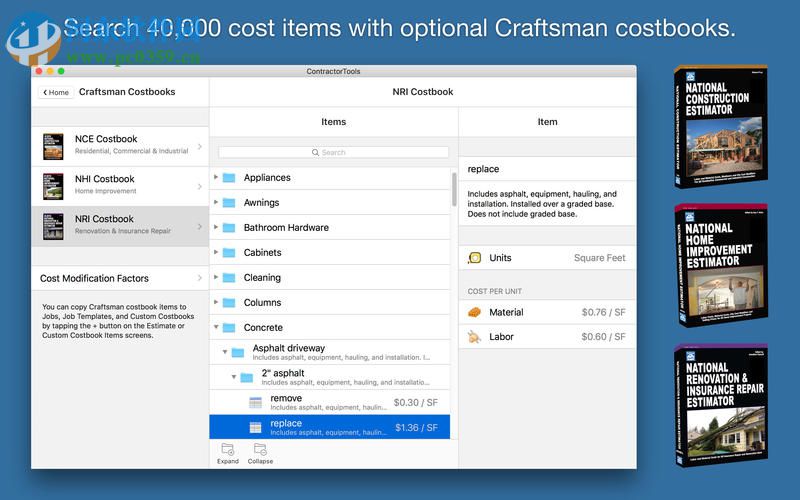Screen dimensions: 800x500
Task: Select the NRI Costbook book icon
Action: (x=53, y=226)
